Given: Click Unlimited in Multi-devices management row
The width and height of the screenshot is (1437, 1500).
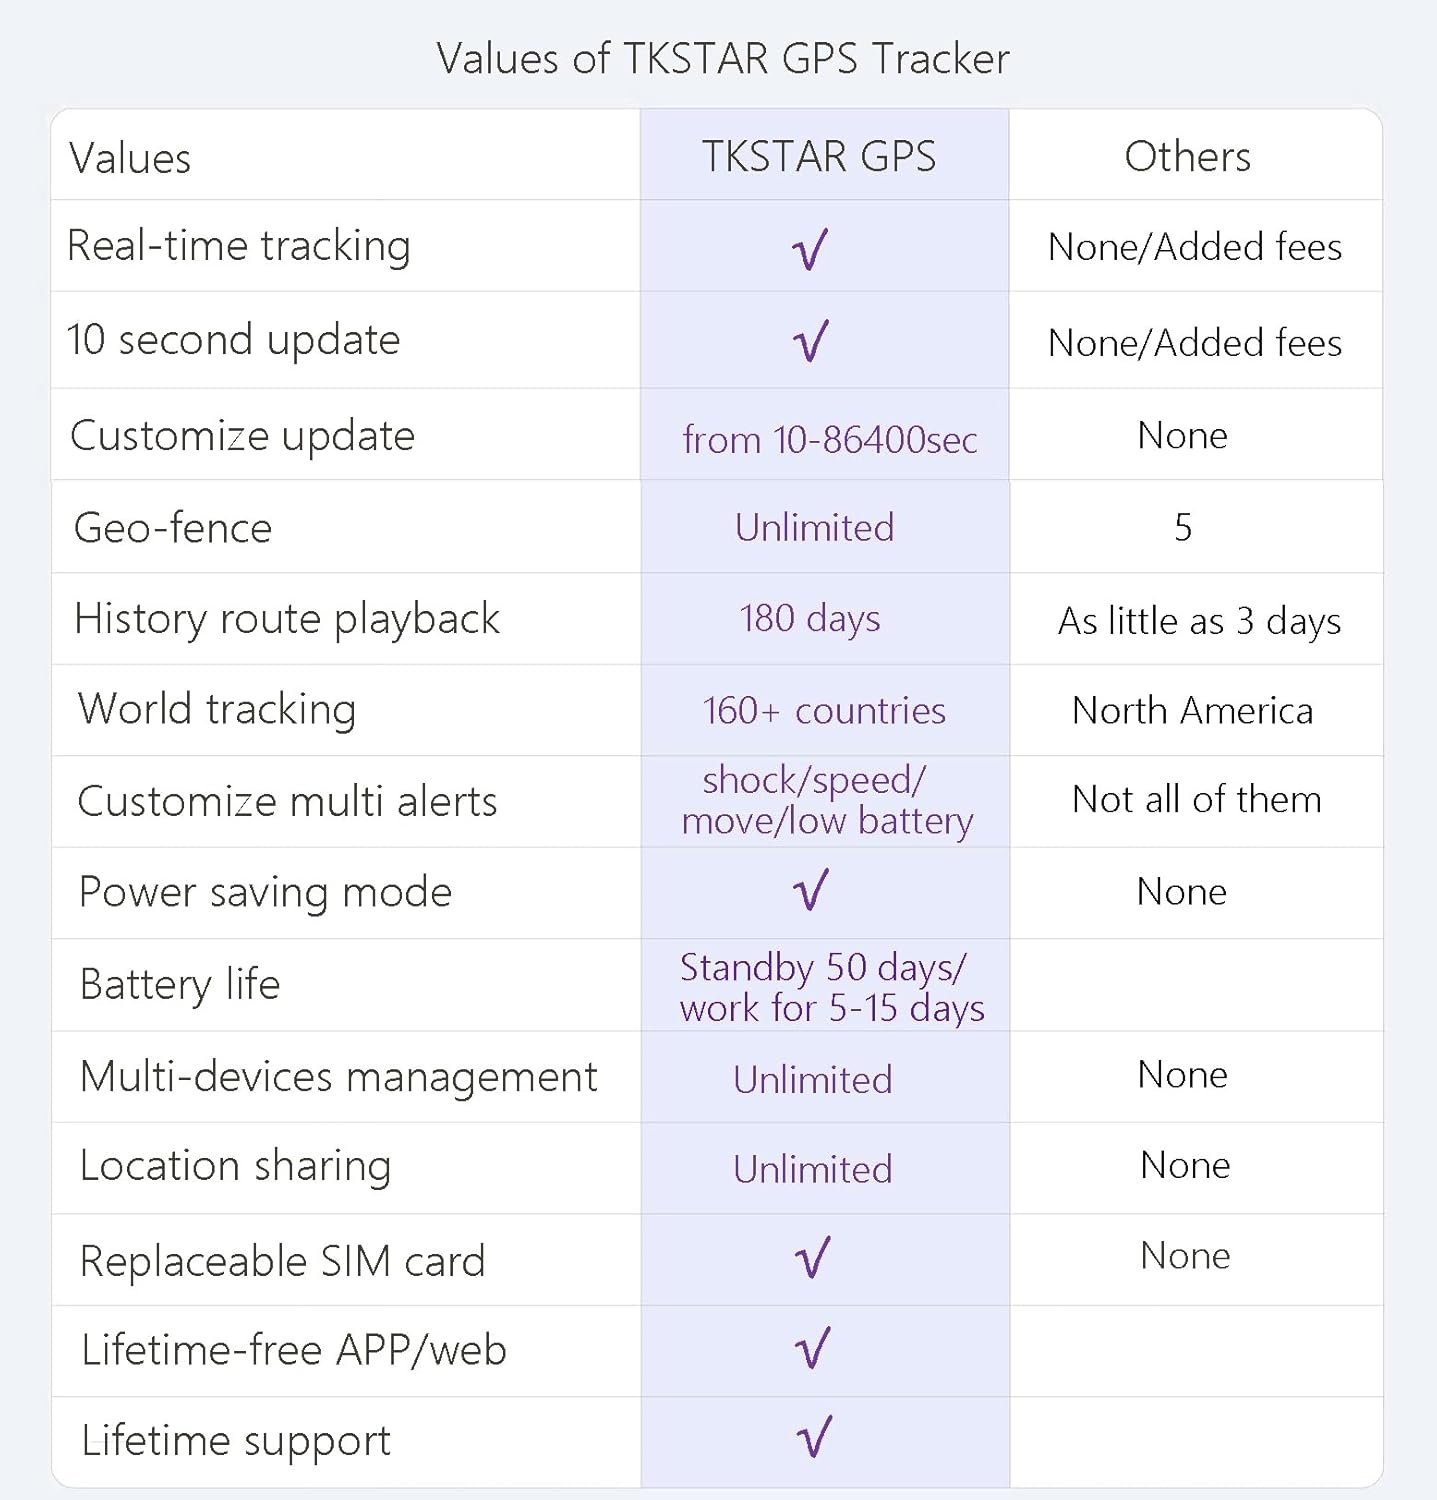Looking at the screenshot, I should pyautogui.click(x=812, y=1080).
